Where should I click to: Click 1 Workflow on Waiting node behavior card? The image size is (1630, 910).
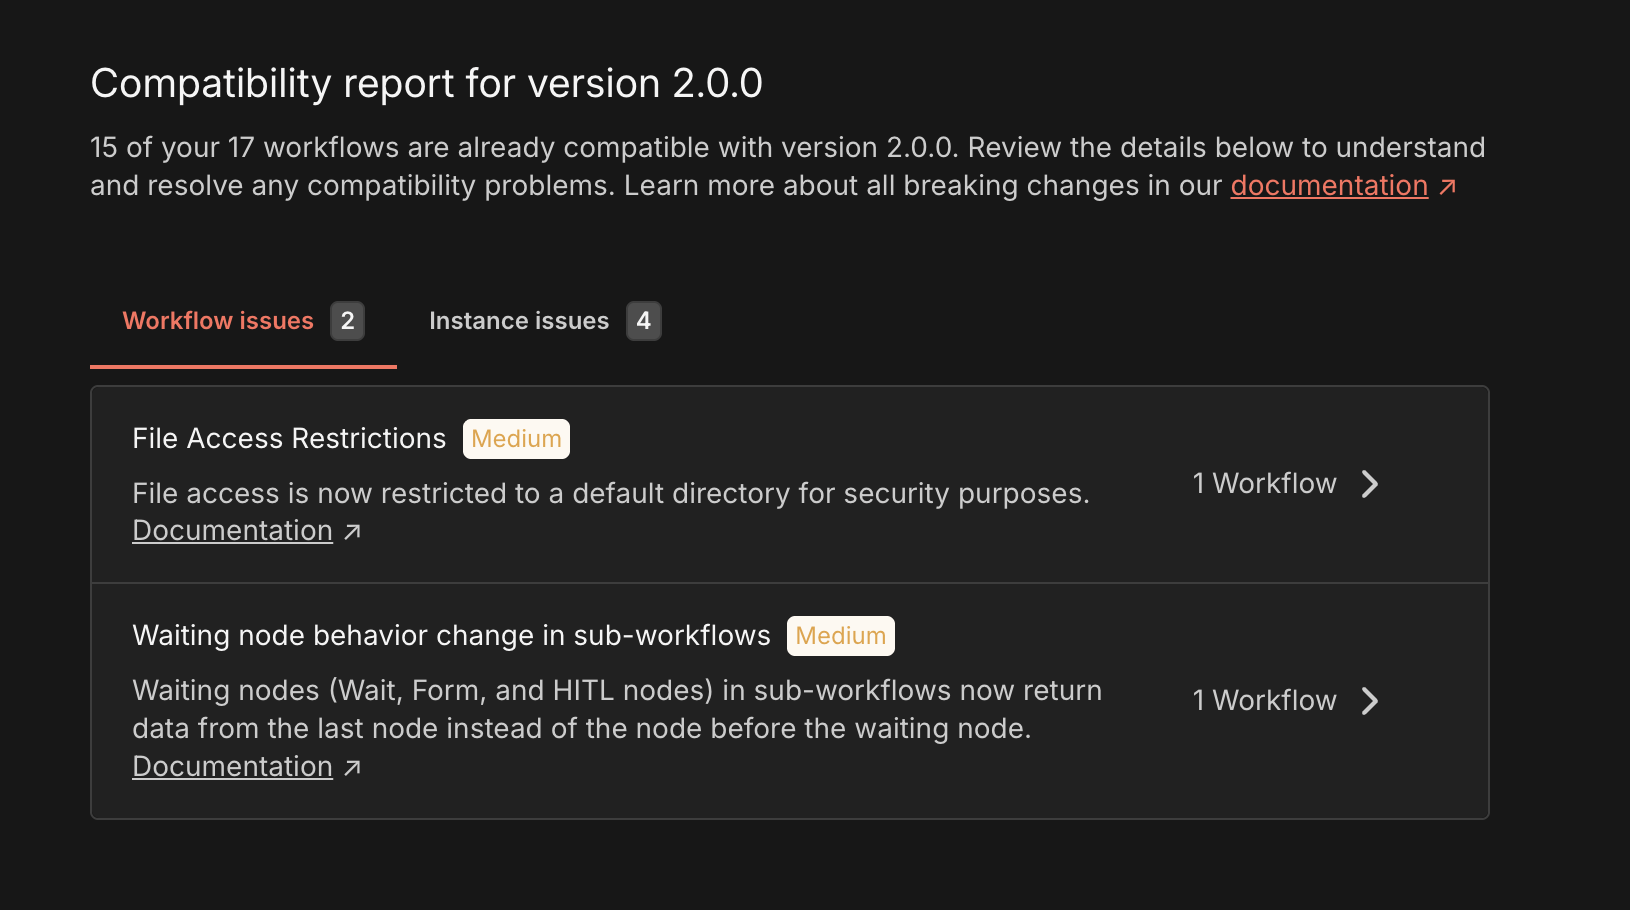tap(1263, 701)
